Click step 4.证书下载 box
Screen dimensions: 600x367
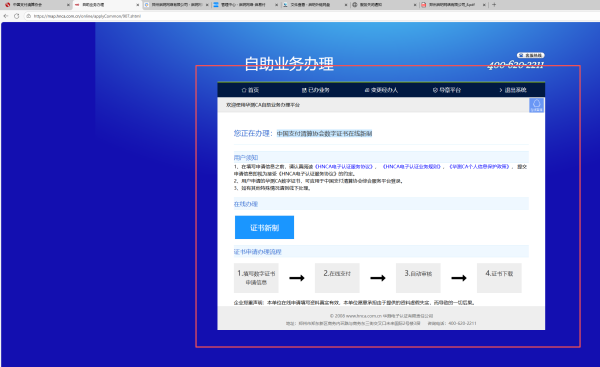coord(499,278)
